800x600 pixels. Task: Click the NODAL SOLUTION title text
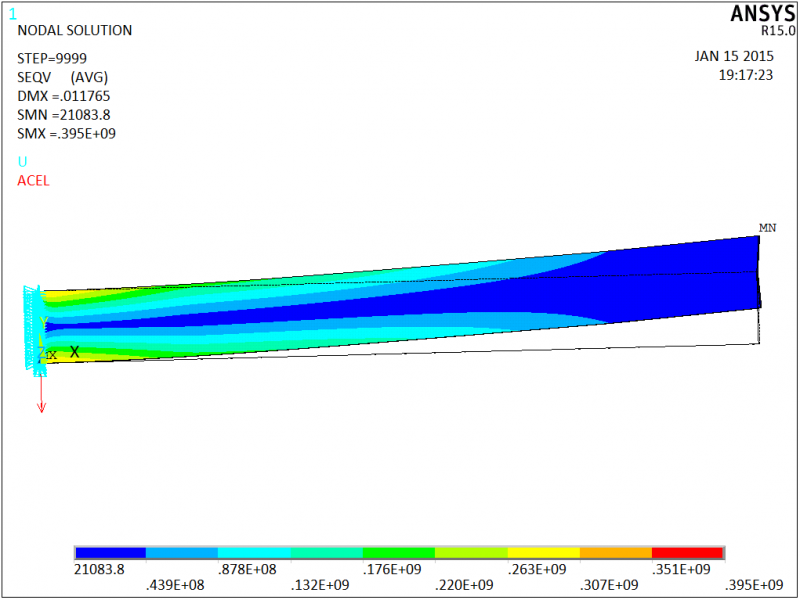74,31
